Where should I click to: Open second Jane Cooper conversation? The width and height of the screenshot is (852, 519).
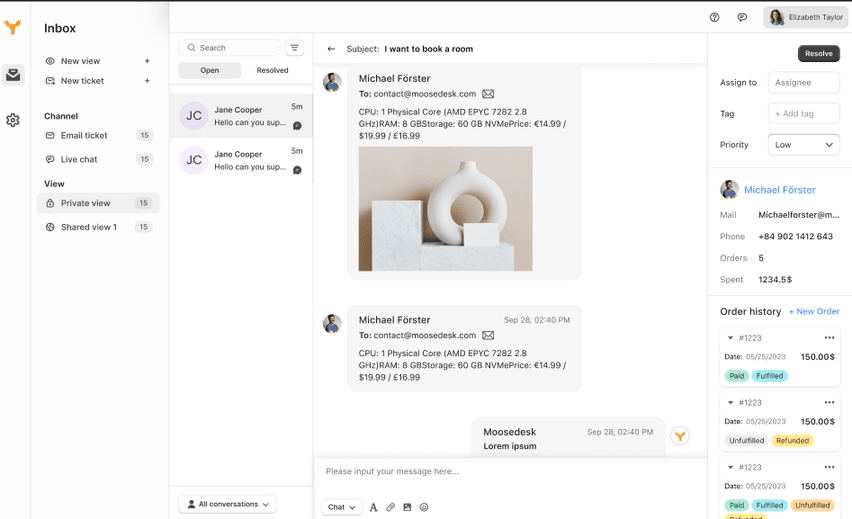pos(241,160)
